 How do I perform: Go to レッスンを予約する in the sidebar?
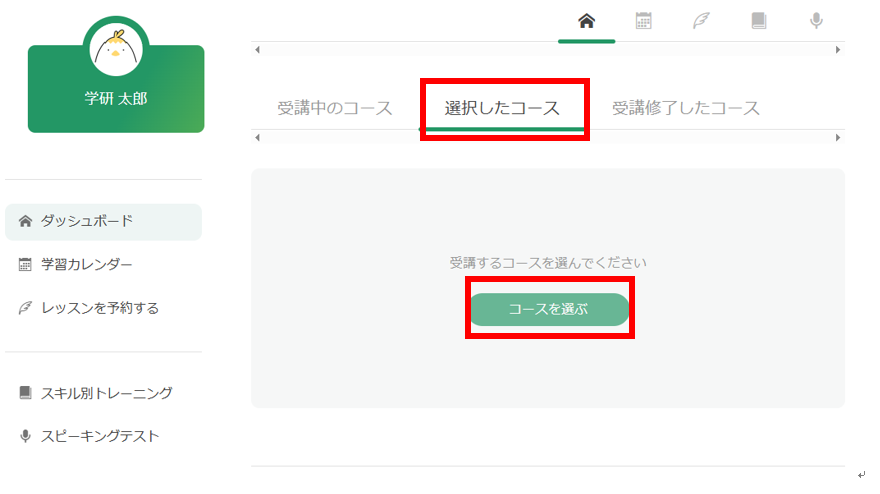pos(100,308)
